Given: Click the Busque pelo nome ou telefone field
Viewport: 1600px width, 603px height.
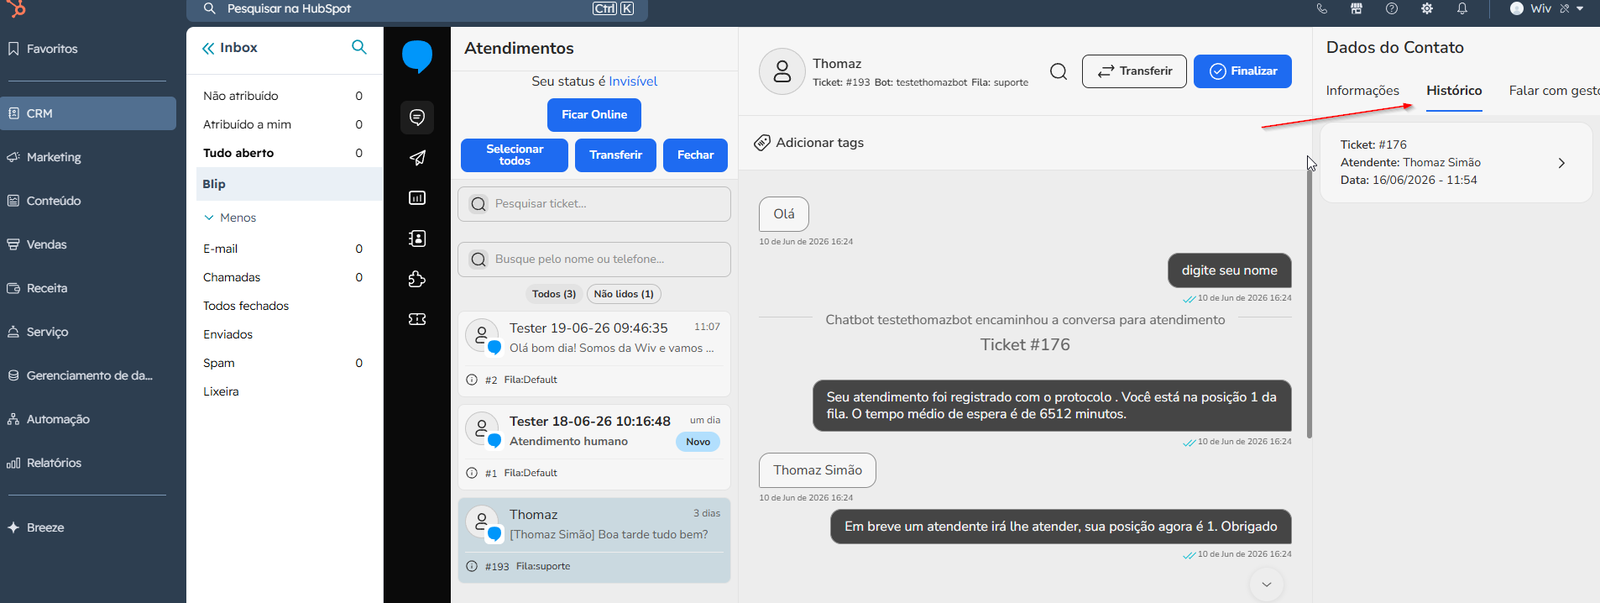Looking at the screenshot, I should 594,259.
